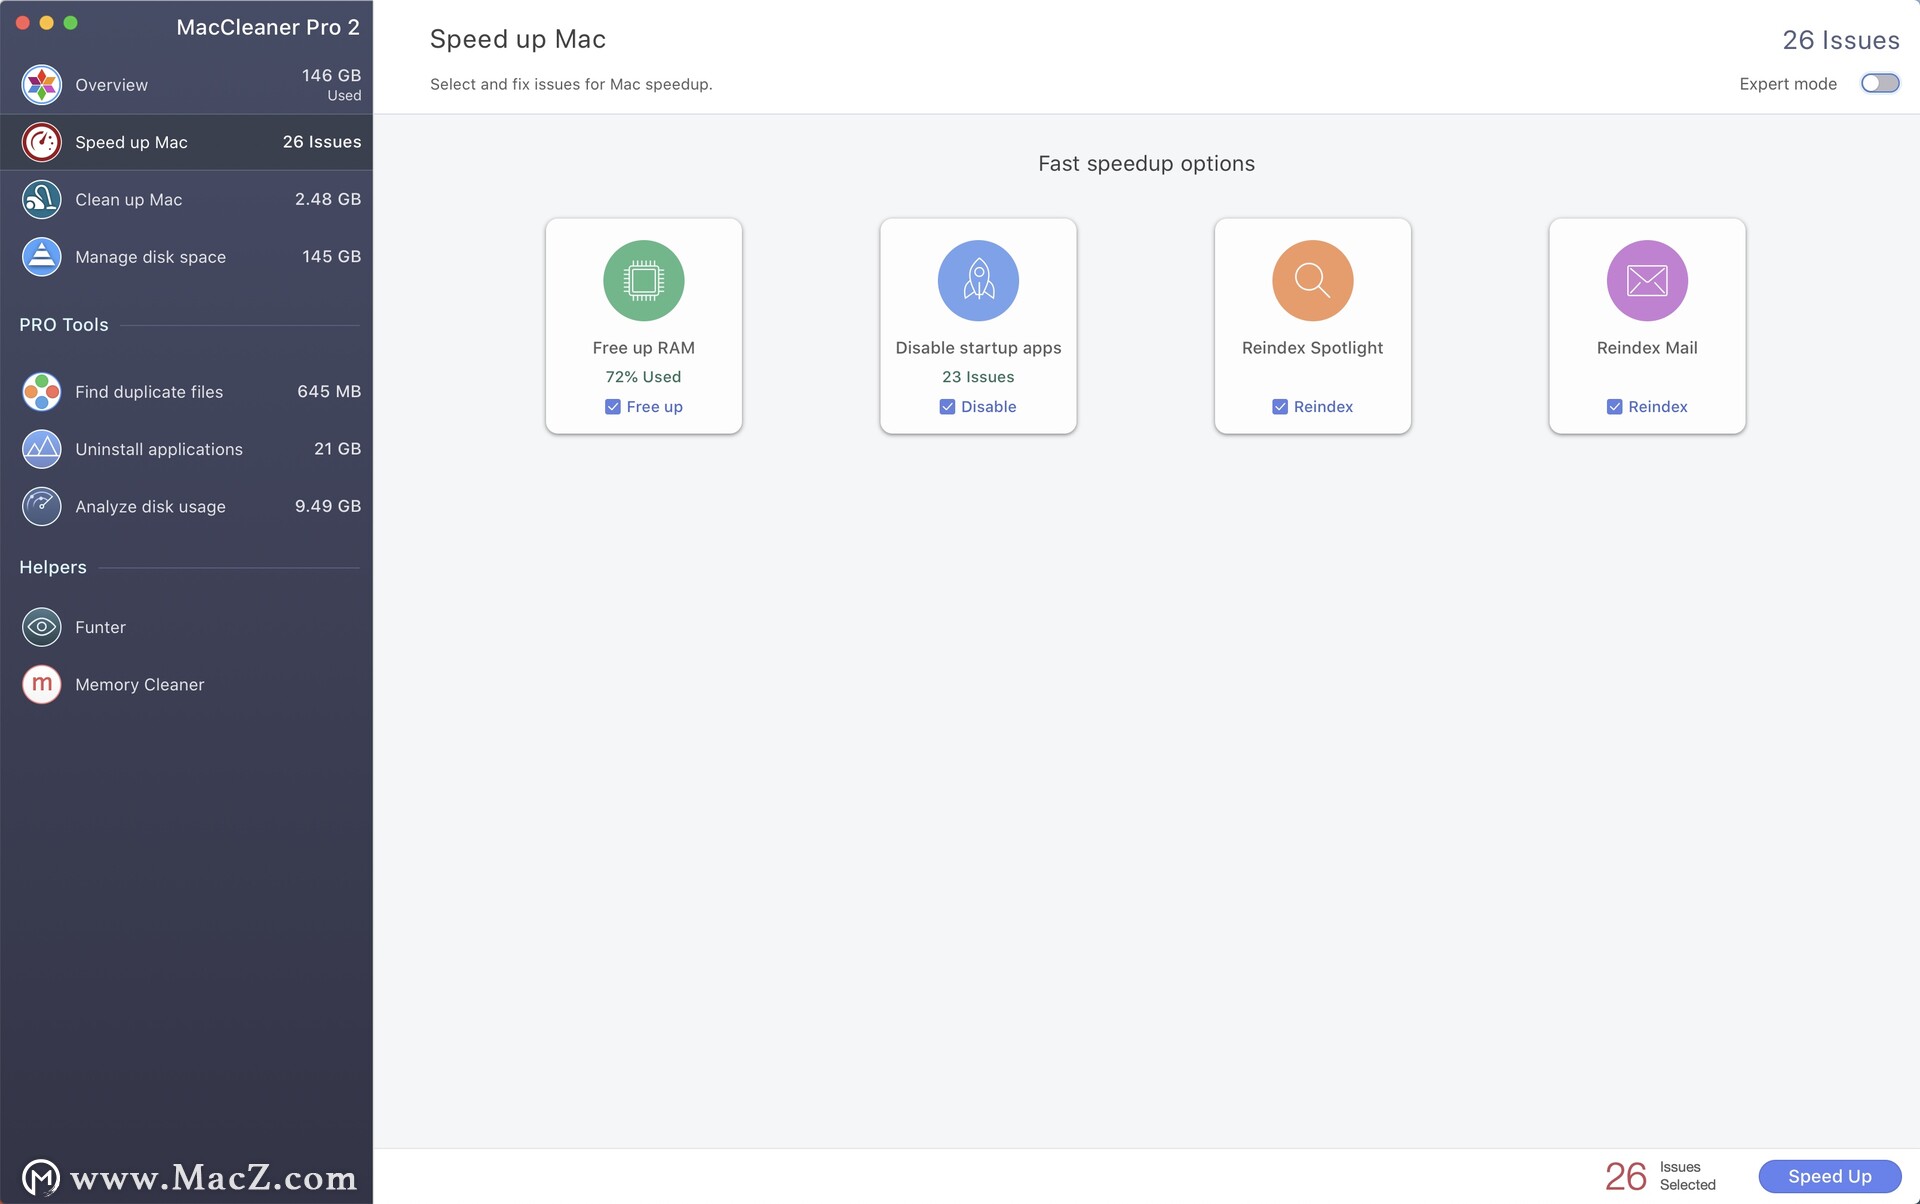Launch the Funter helper

click(186, 627)
